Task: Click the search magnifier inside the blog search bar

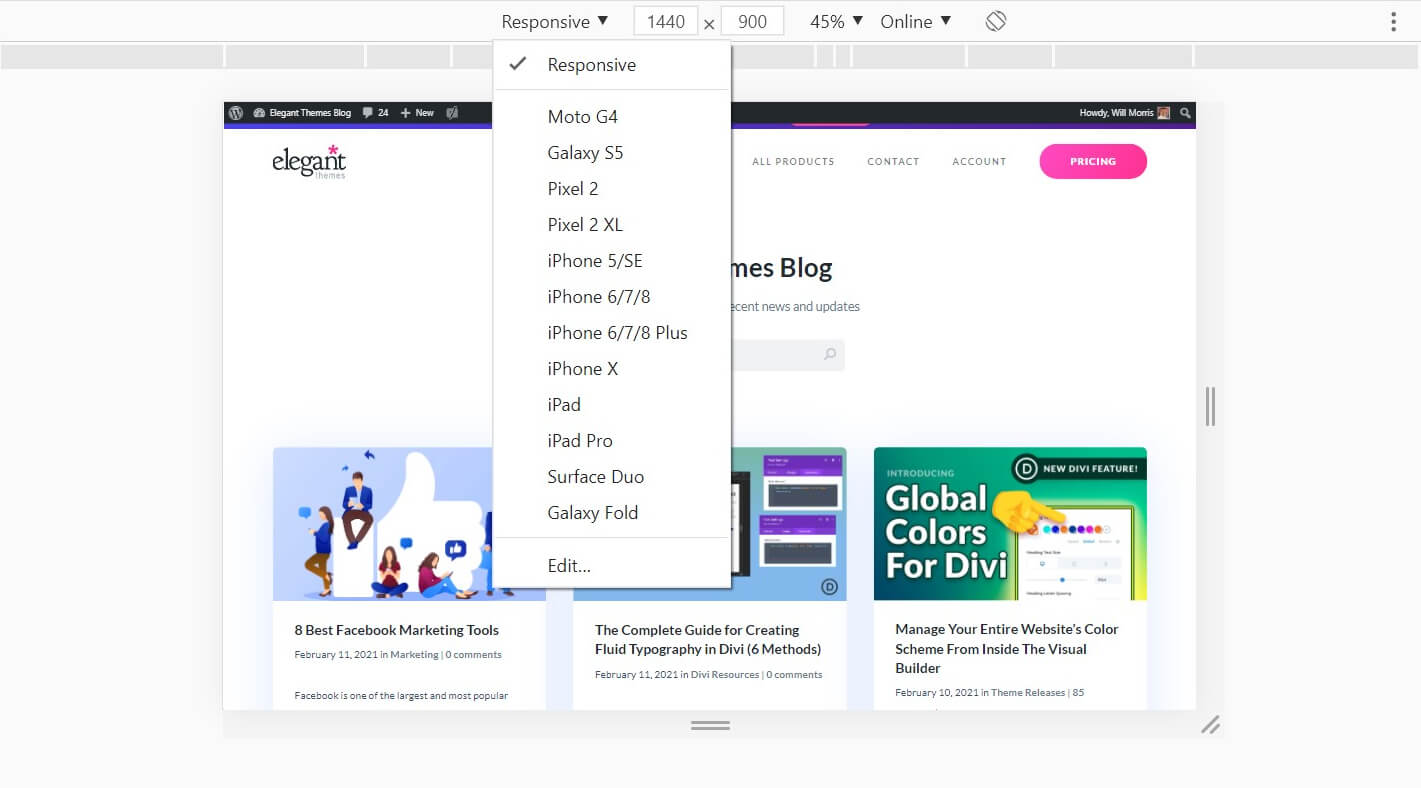Action: [830, 354]
